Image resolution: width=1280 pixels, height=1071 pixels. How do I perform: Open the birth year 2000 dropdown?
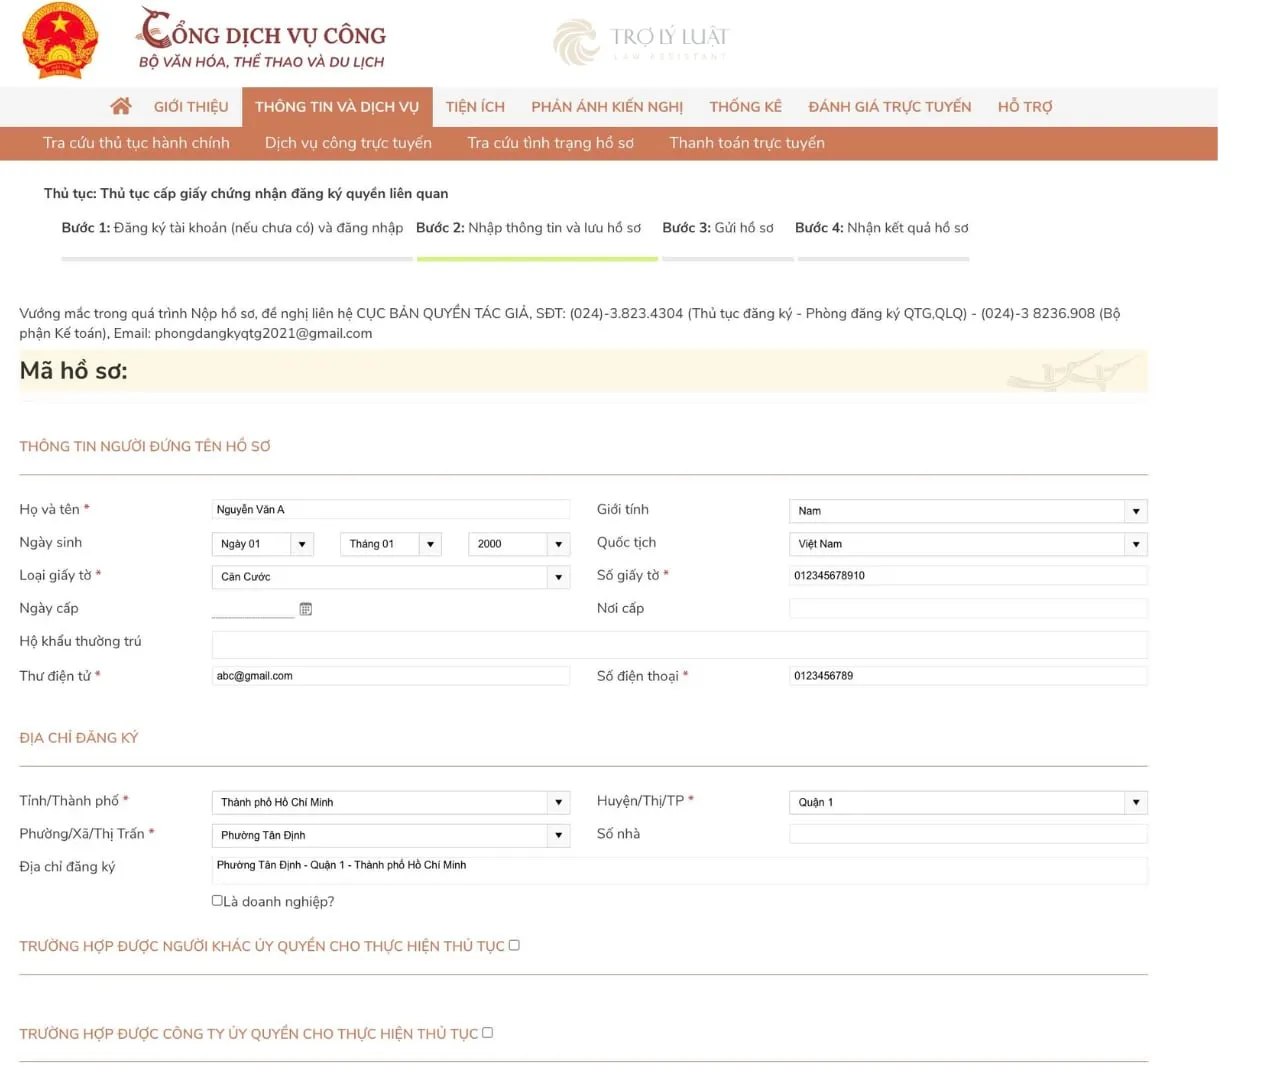tap(518, 544)
